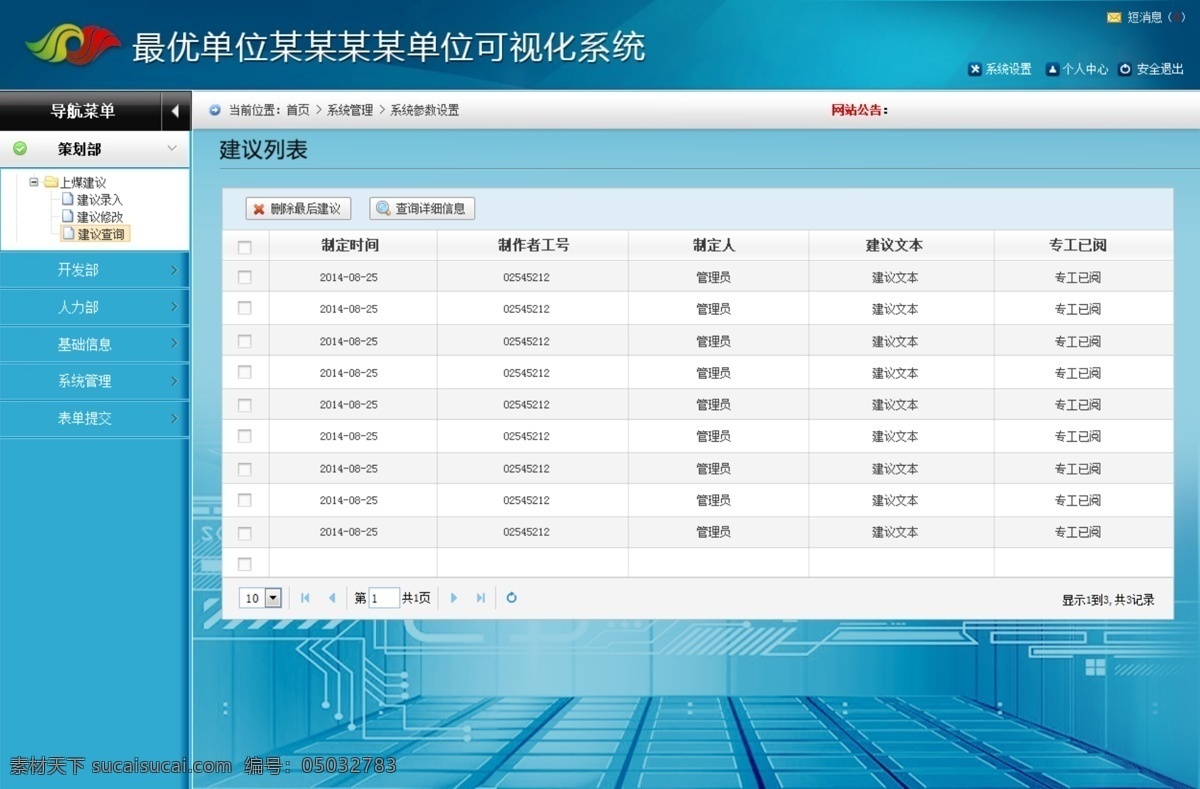Click the 导航菜单 panel title
Image resolution: width=1200 pixels, height=789 pixels.
(83, 111)
